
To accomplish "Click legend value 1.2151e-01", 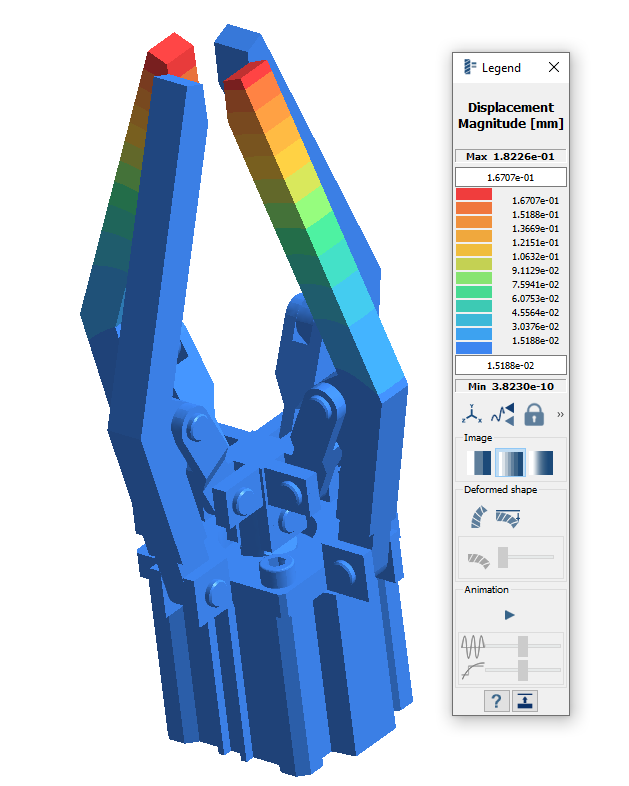I will tap(535, 243).
